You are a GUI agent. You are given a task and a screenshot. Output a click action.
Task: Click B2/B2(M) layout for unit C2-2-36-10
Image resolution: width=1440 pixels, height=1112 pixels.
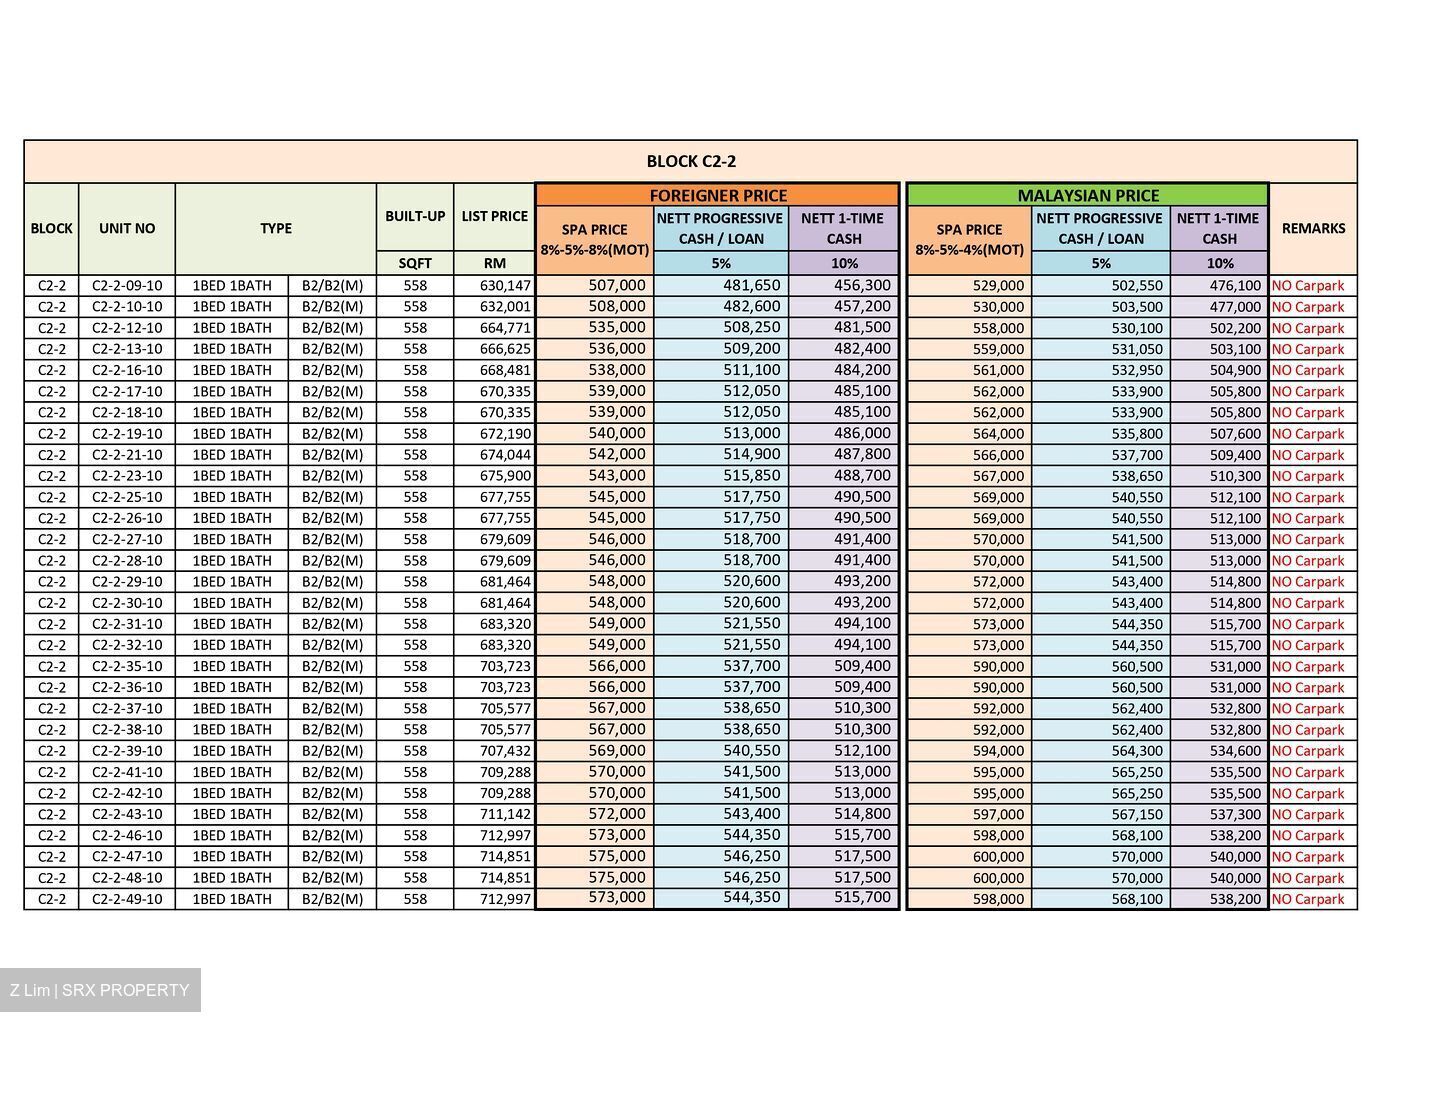[332, 688]
